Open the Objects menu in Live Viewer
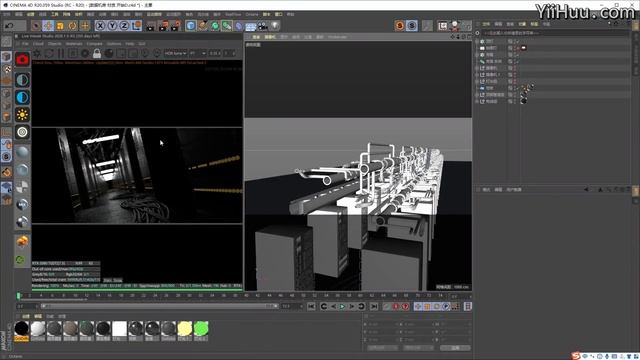 pos(55,44)
